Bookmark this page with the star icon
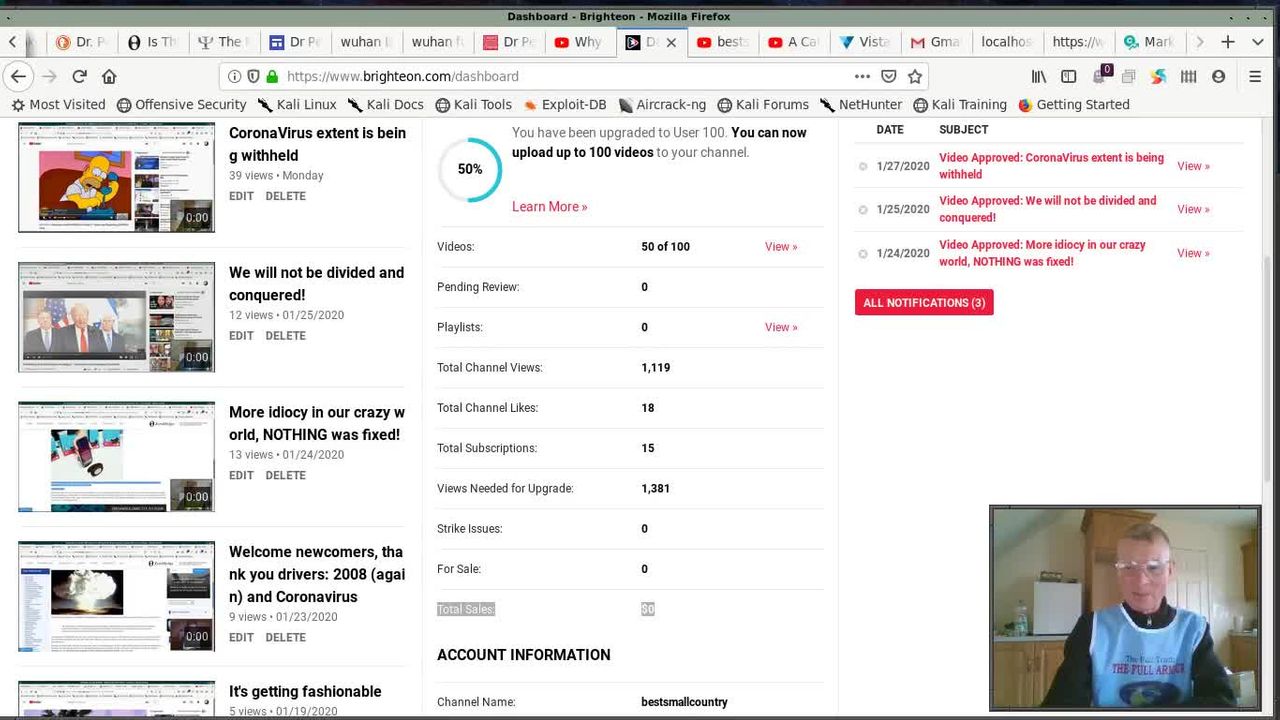This screenshot has width=1280, height=720. point(914,76)
